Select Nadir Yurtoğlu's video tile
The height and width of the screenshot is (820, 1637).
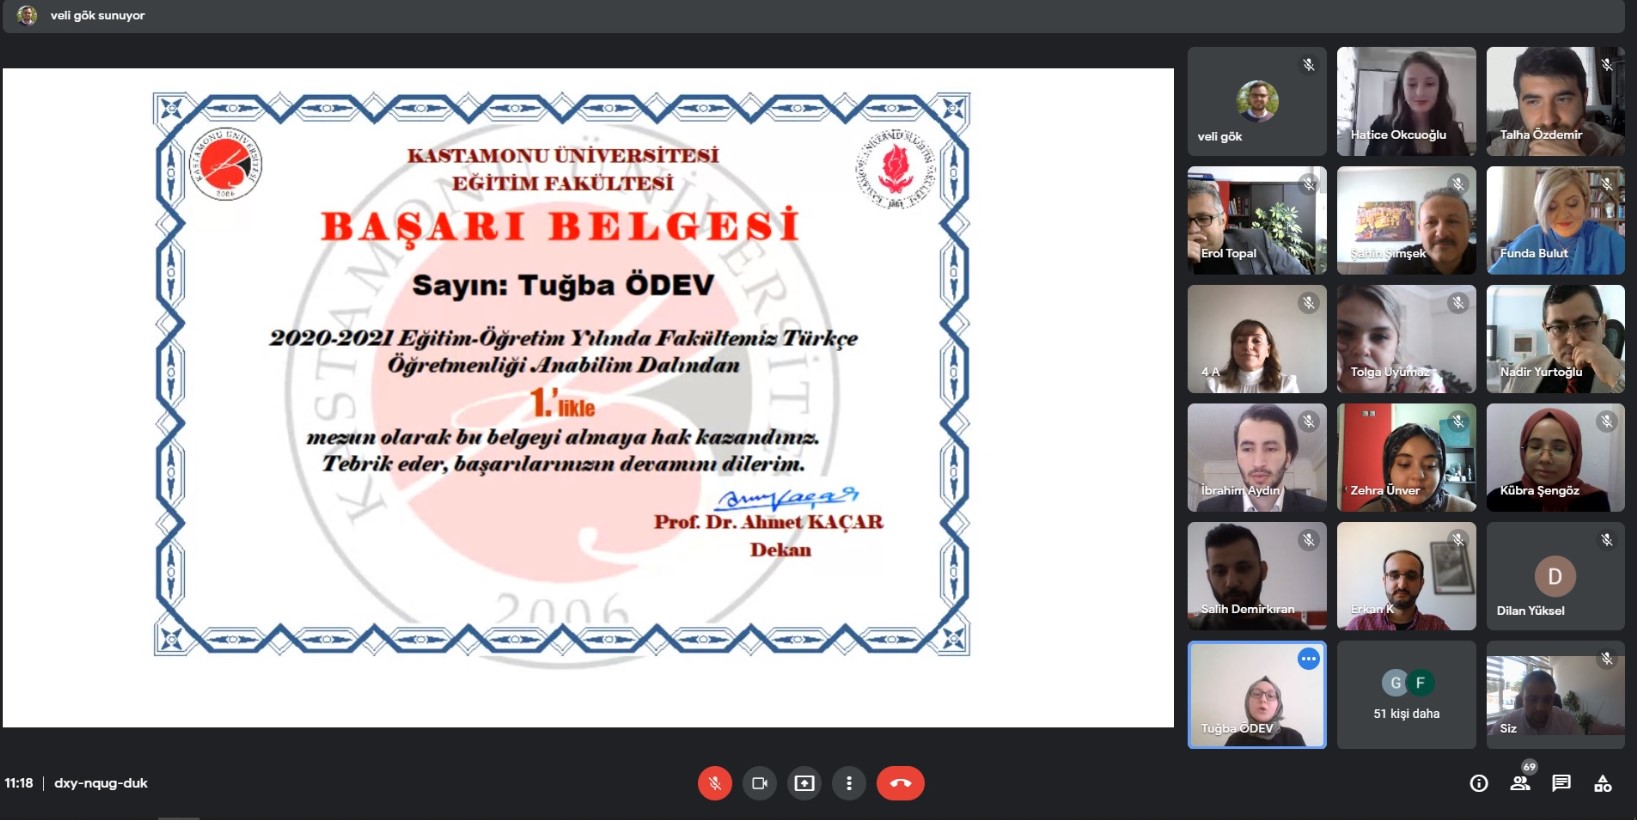pyautogui.click(x=1555, y=339)
